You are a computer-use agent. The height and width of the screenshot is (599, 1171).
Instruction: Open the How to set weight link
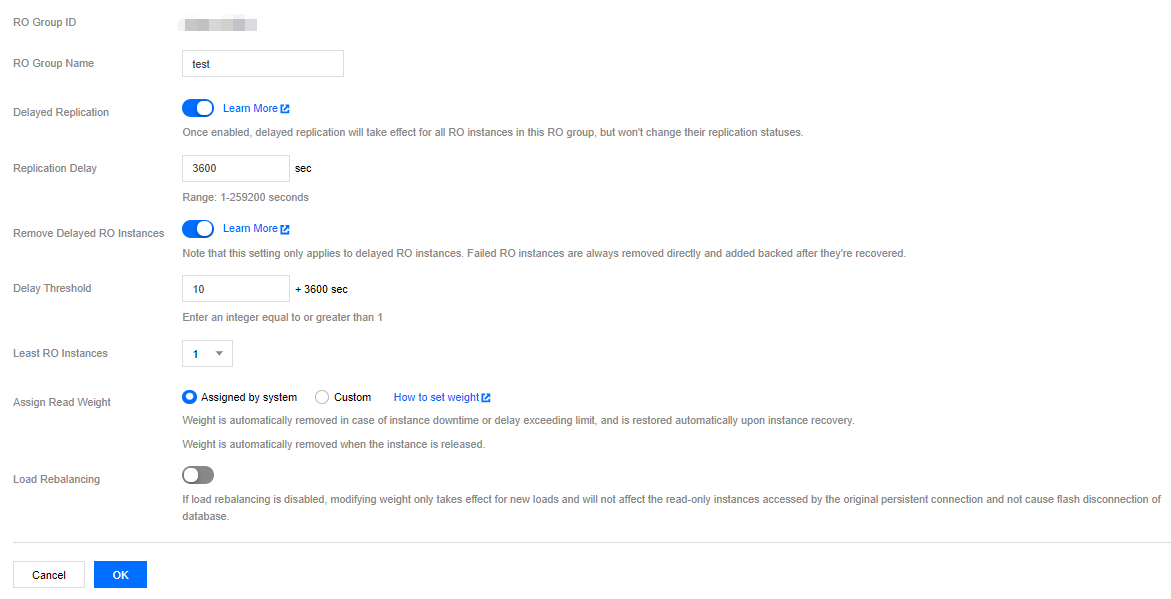(436, 397)
